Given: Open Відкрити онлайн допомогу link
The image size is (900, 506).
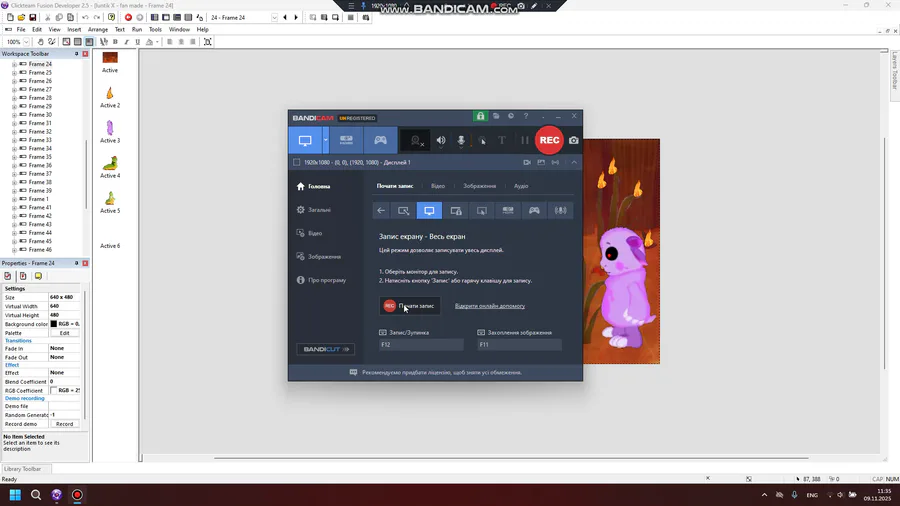Looking at the screenshot, I should (x=490, y=306).
